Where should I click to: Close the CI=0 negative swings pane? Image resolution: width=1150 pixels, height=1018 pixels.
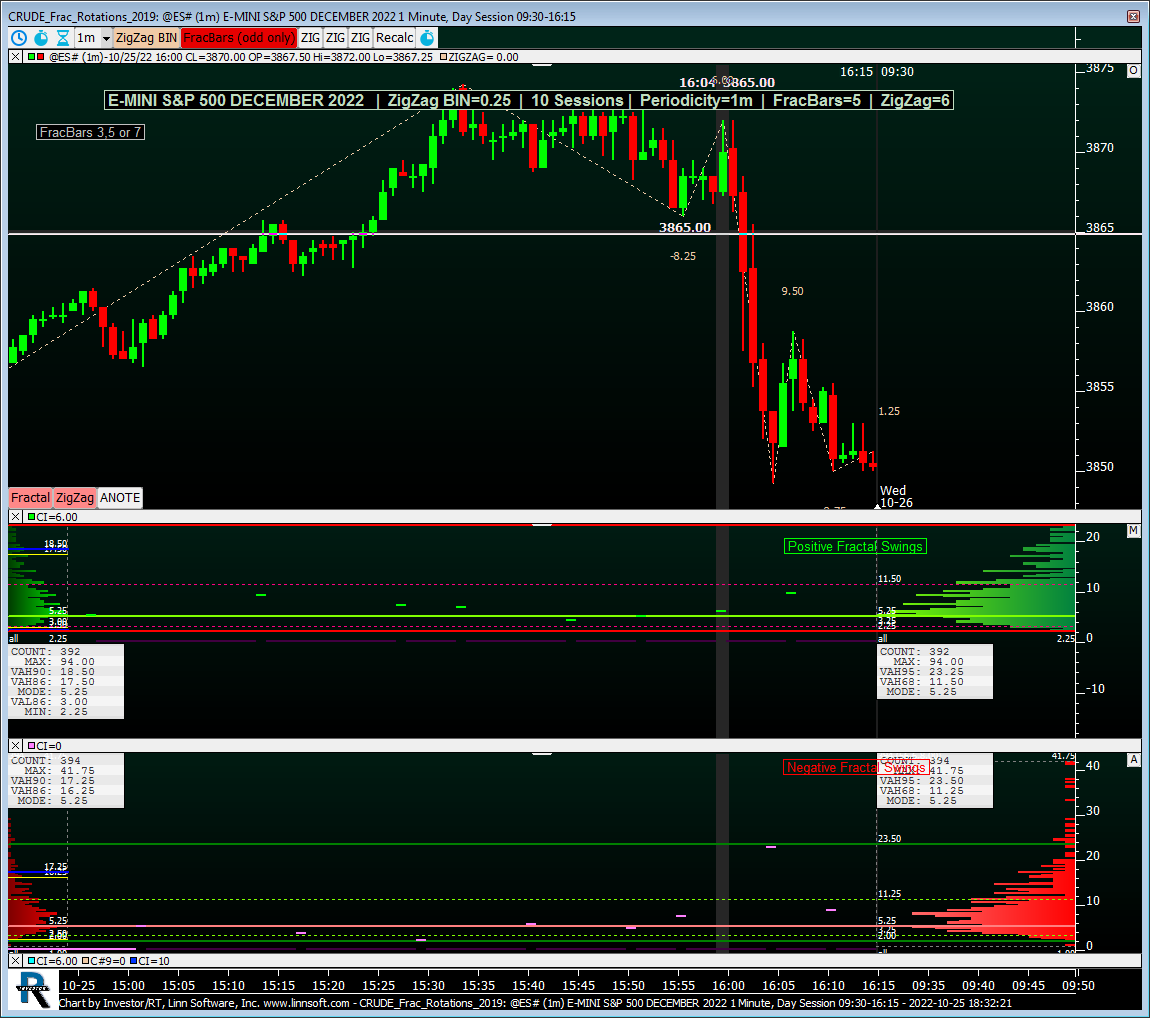[x=15, y=746]
